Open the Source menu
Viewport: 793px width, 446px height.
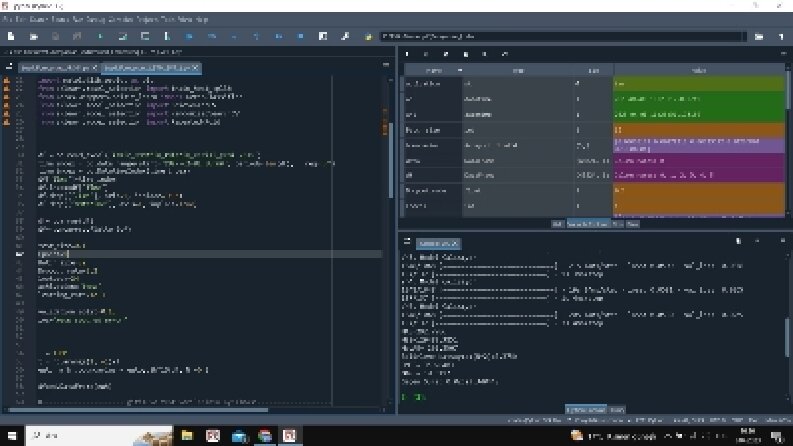click(x=60, y=19)
